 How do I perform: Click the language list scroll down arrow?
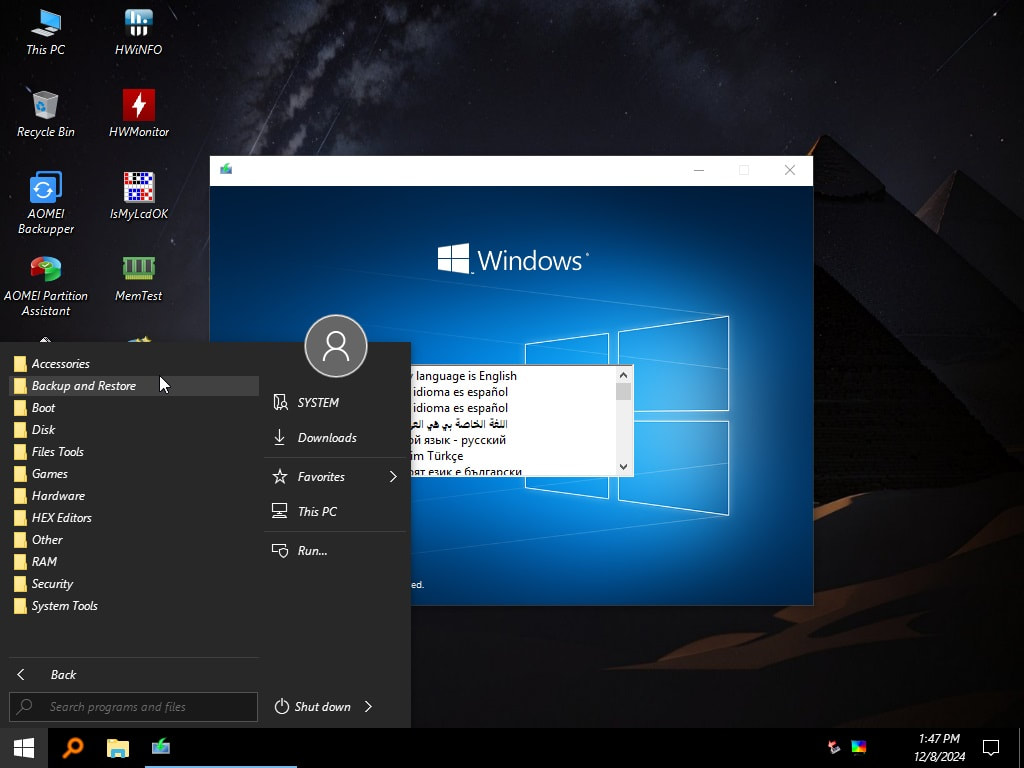(623, 467)
